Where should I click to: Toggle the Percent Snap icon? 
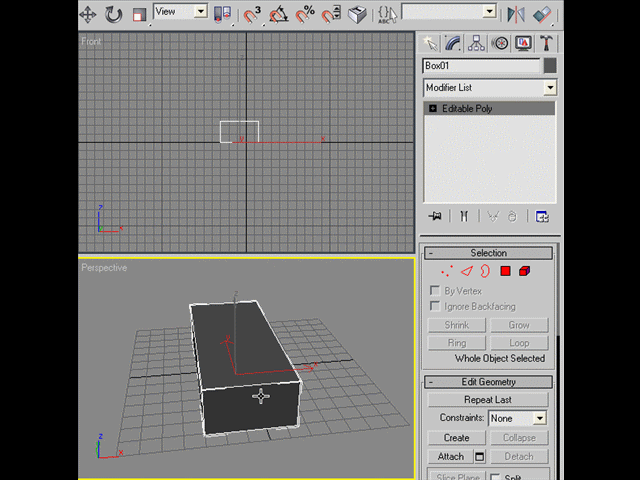coord(305,14)
